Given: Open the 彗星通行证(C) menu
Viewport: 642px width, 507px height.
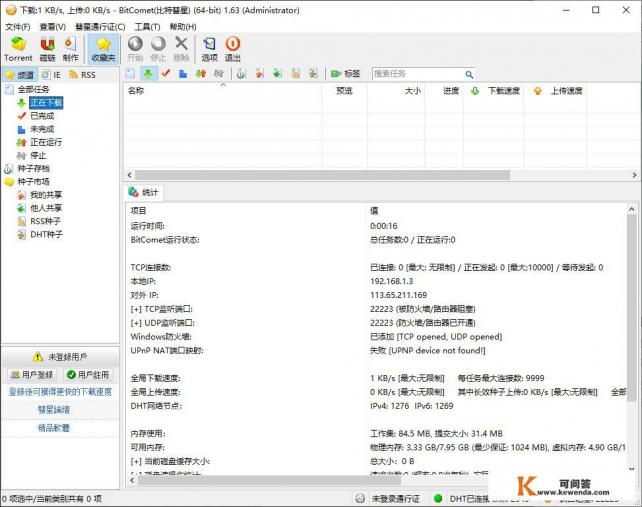Looking at the screenshot, I should coord(100,27).
